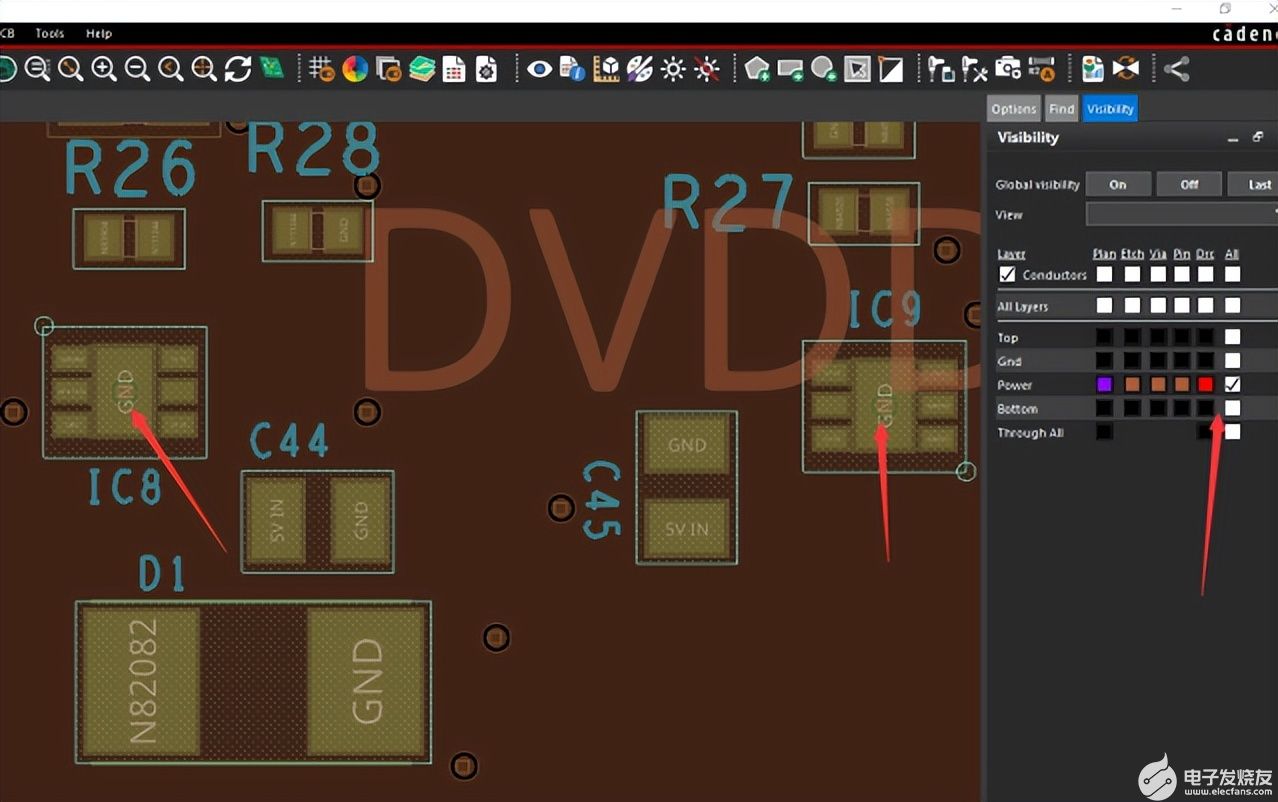Toggle the grid icon in toolbar
Screen dimensions: 1278x802
point(321,68)
